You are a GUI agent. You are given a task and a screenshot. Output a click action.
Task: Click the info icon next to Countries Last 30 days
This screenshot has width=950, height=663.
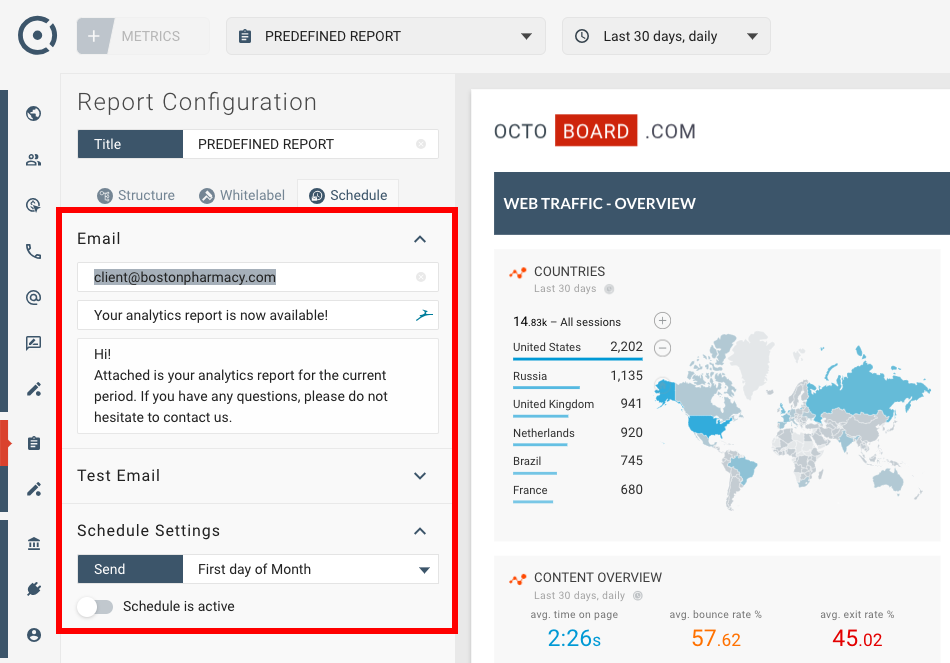610,289
